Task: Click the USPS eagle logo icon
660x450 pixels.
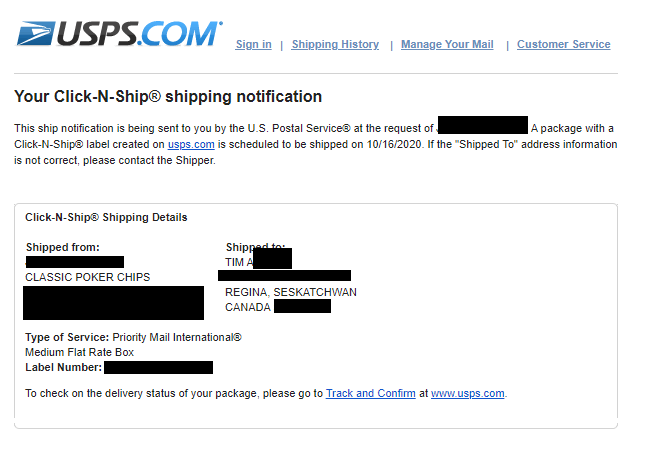Action: (34, 33)
